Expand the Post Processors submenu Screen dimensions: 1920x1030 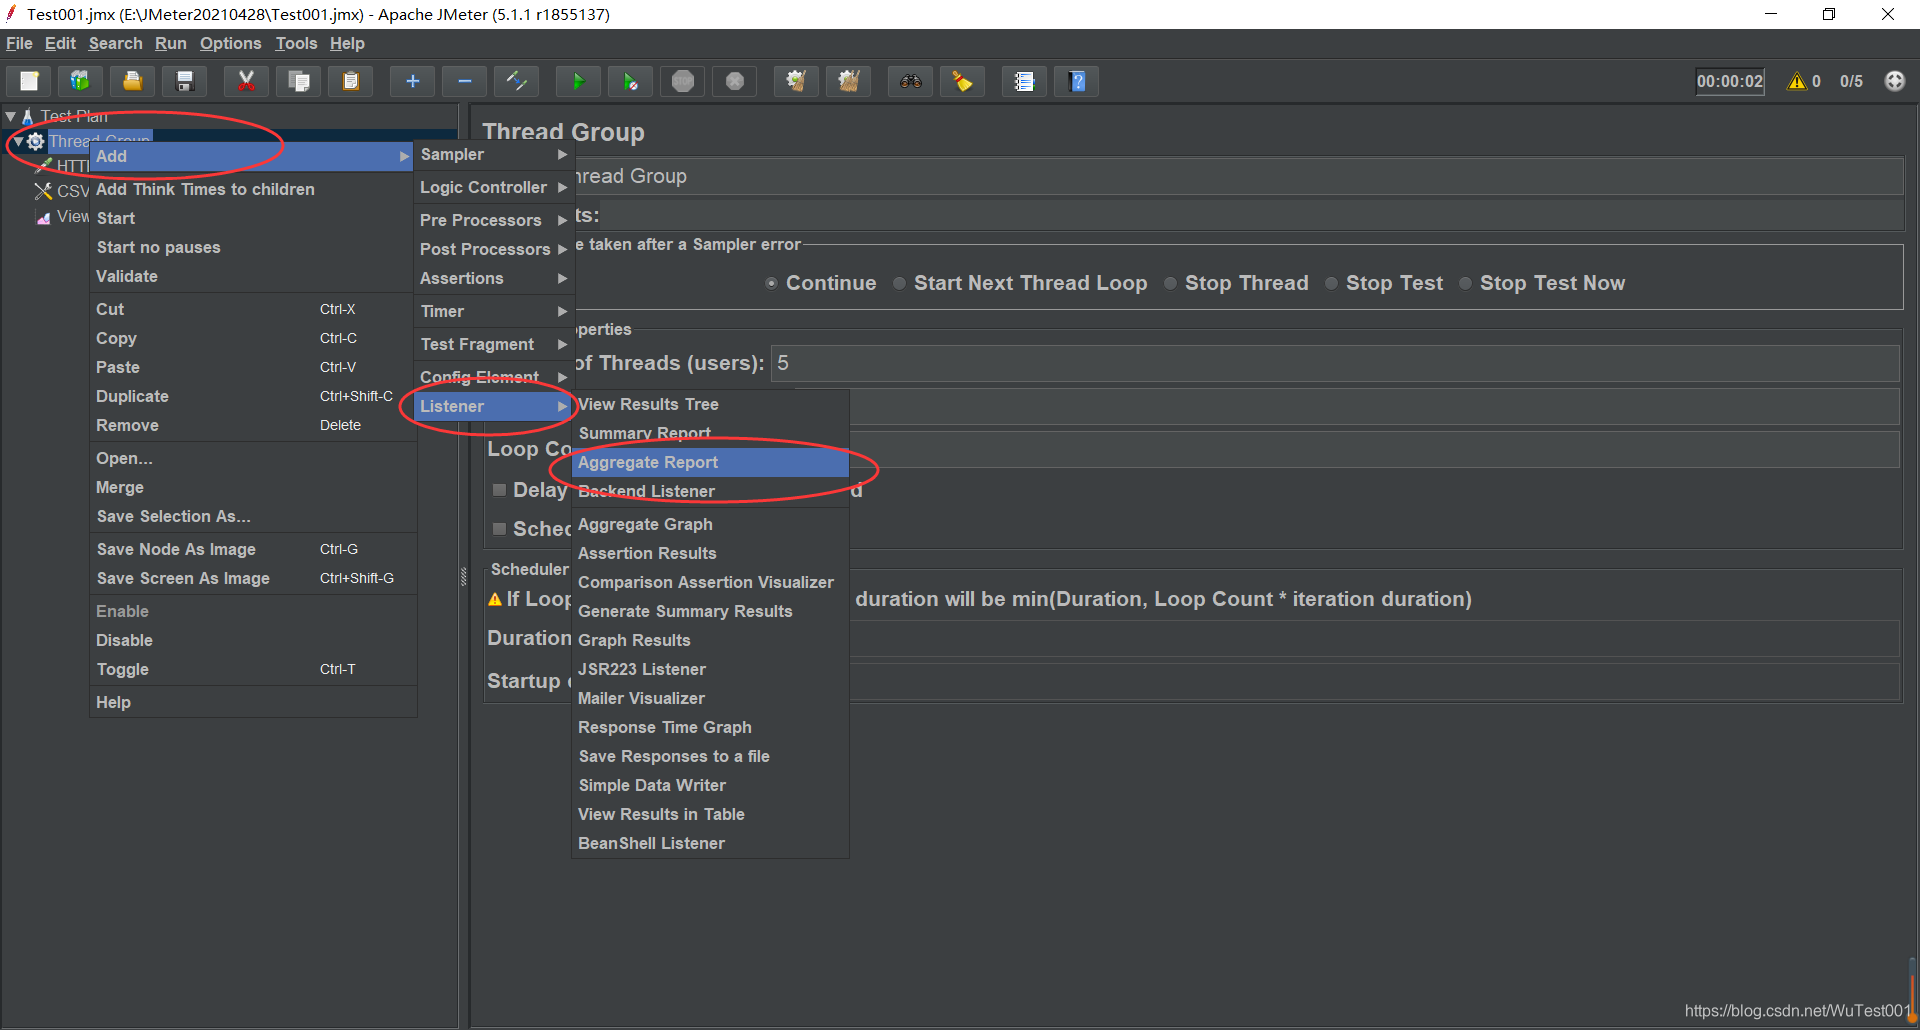493,249
